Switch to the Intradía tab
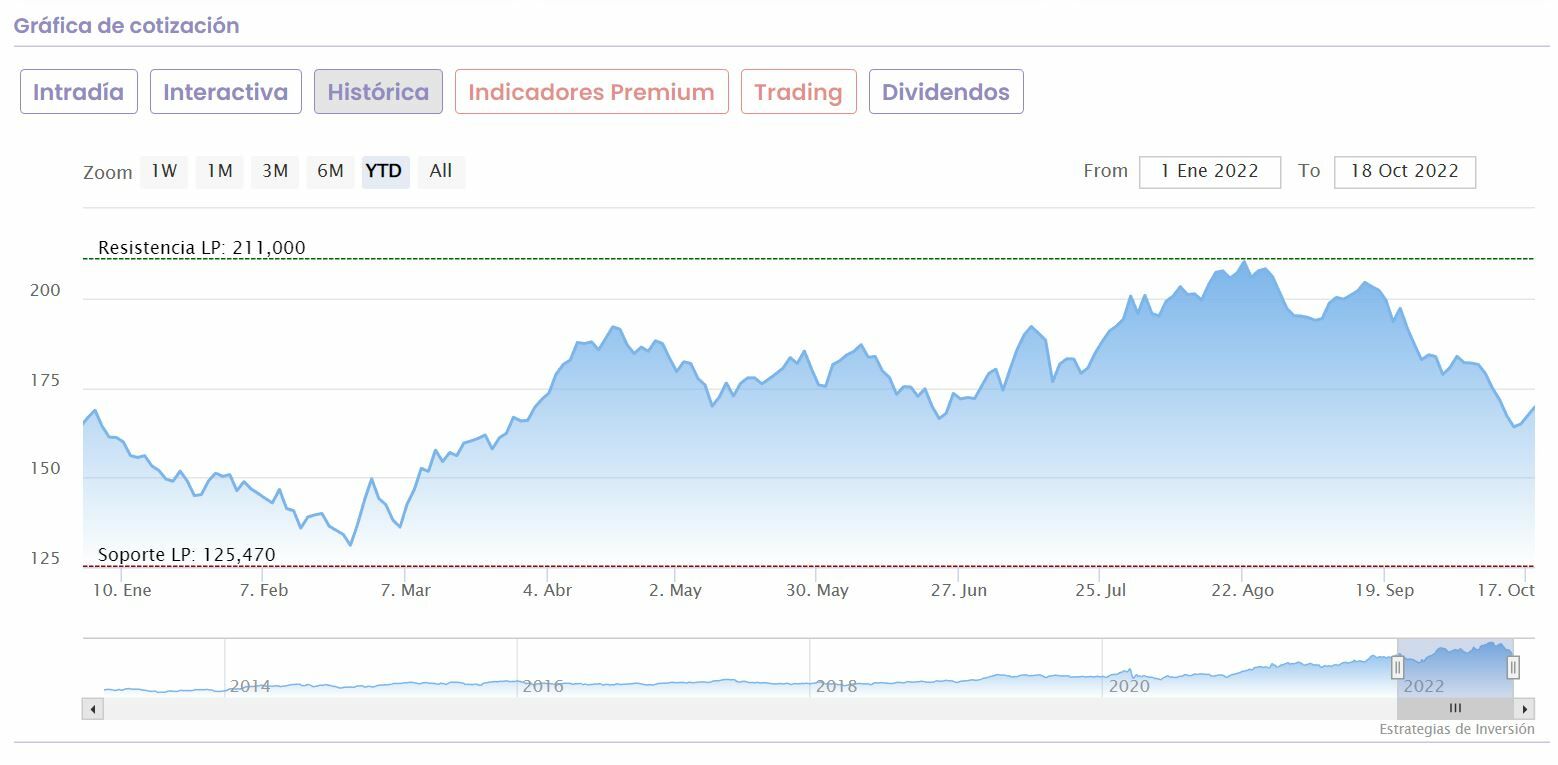 tap(79, 92)
